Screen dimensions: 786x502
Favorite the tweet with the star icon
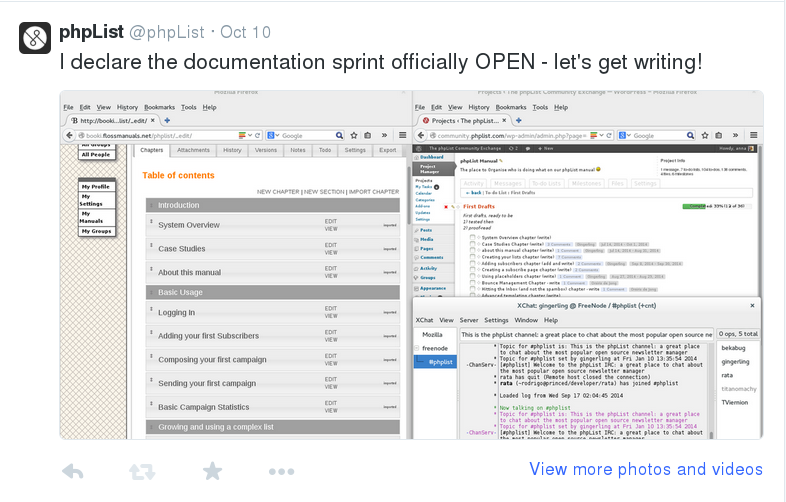pyautogui.click(x=213, y=471)
